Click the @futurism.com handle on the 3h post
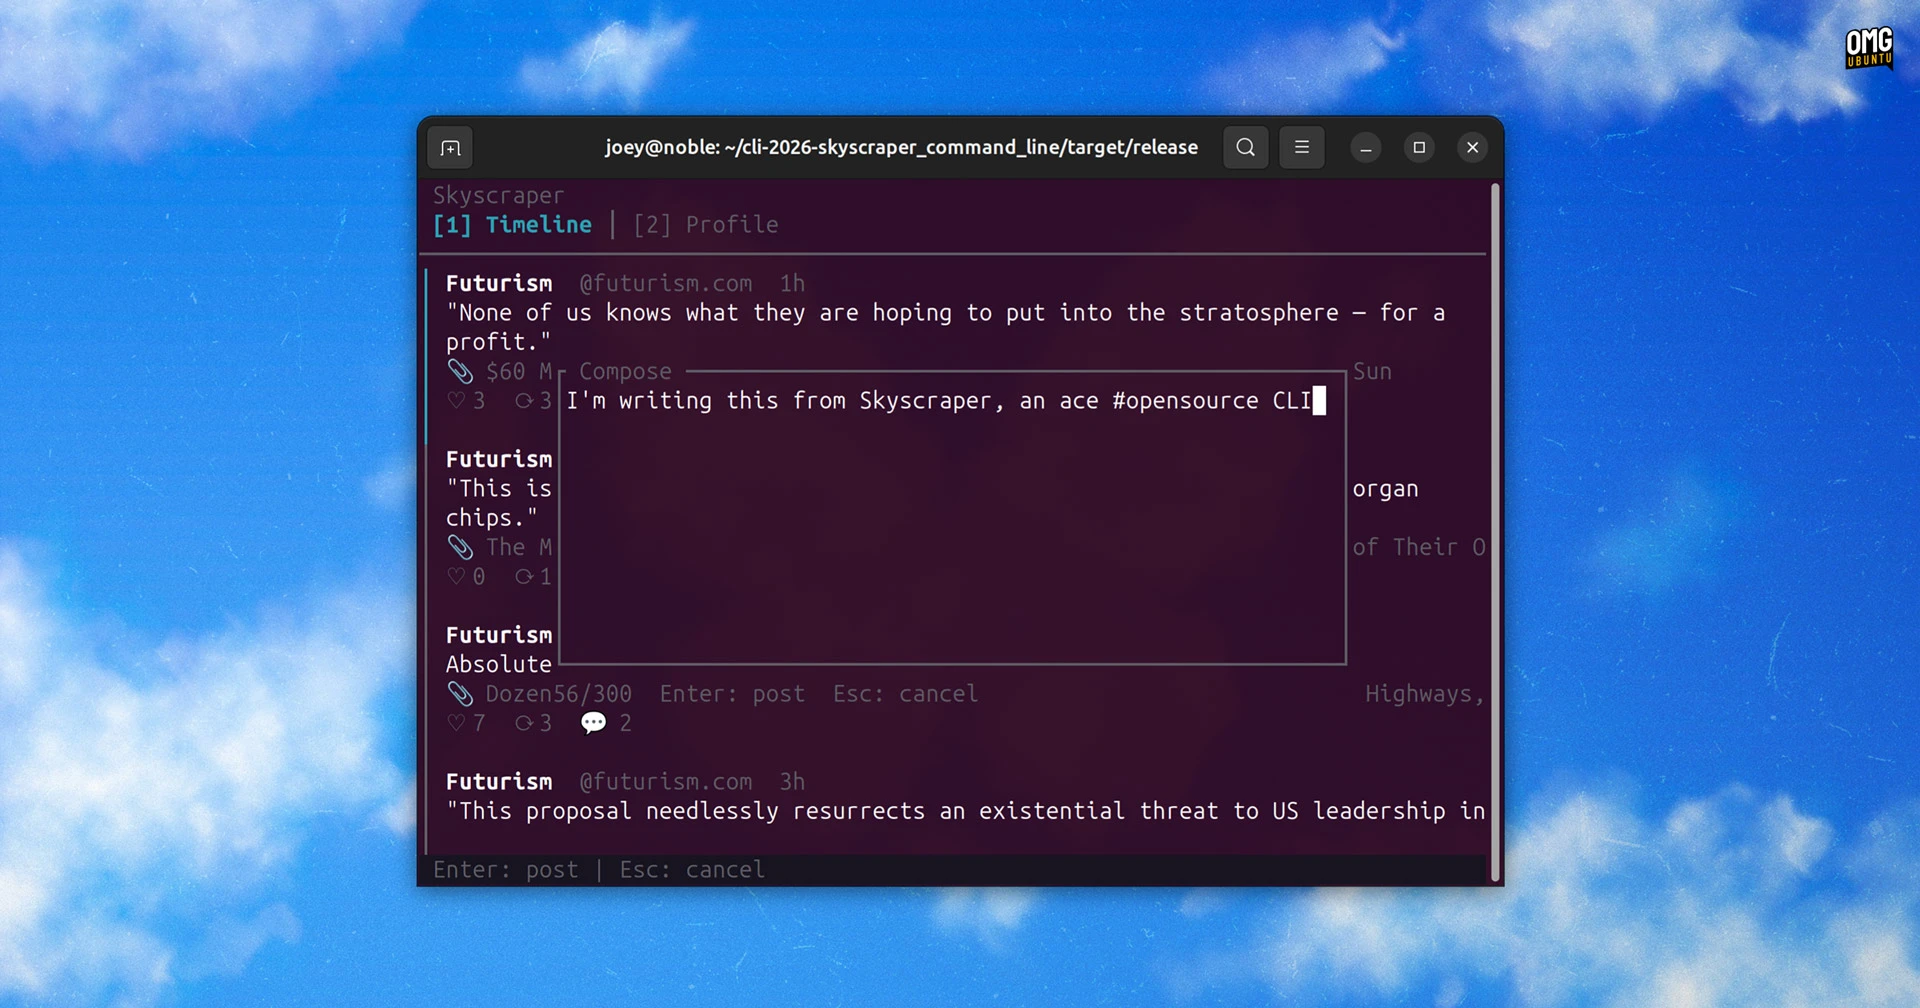The width and height of the screenshot is (1920, 1008). [665, 782]
